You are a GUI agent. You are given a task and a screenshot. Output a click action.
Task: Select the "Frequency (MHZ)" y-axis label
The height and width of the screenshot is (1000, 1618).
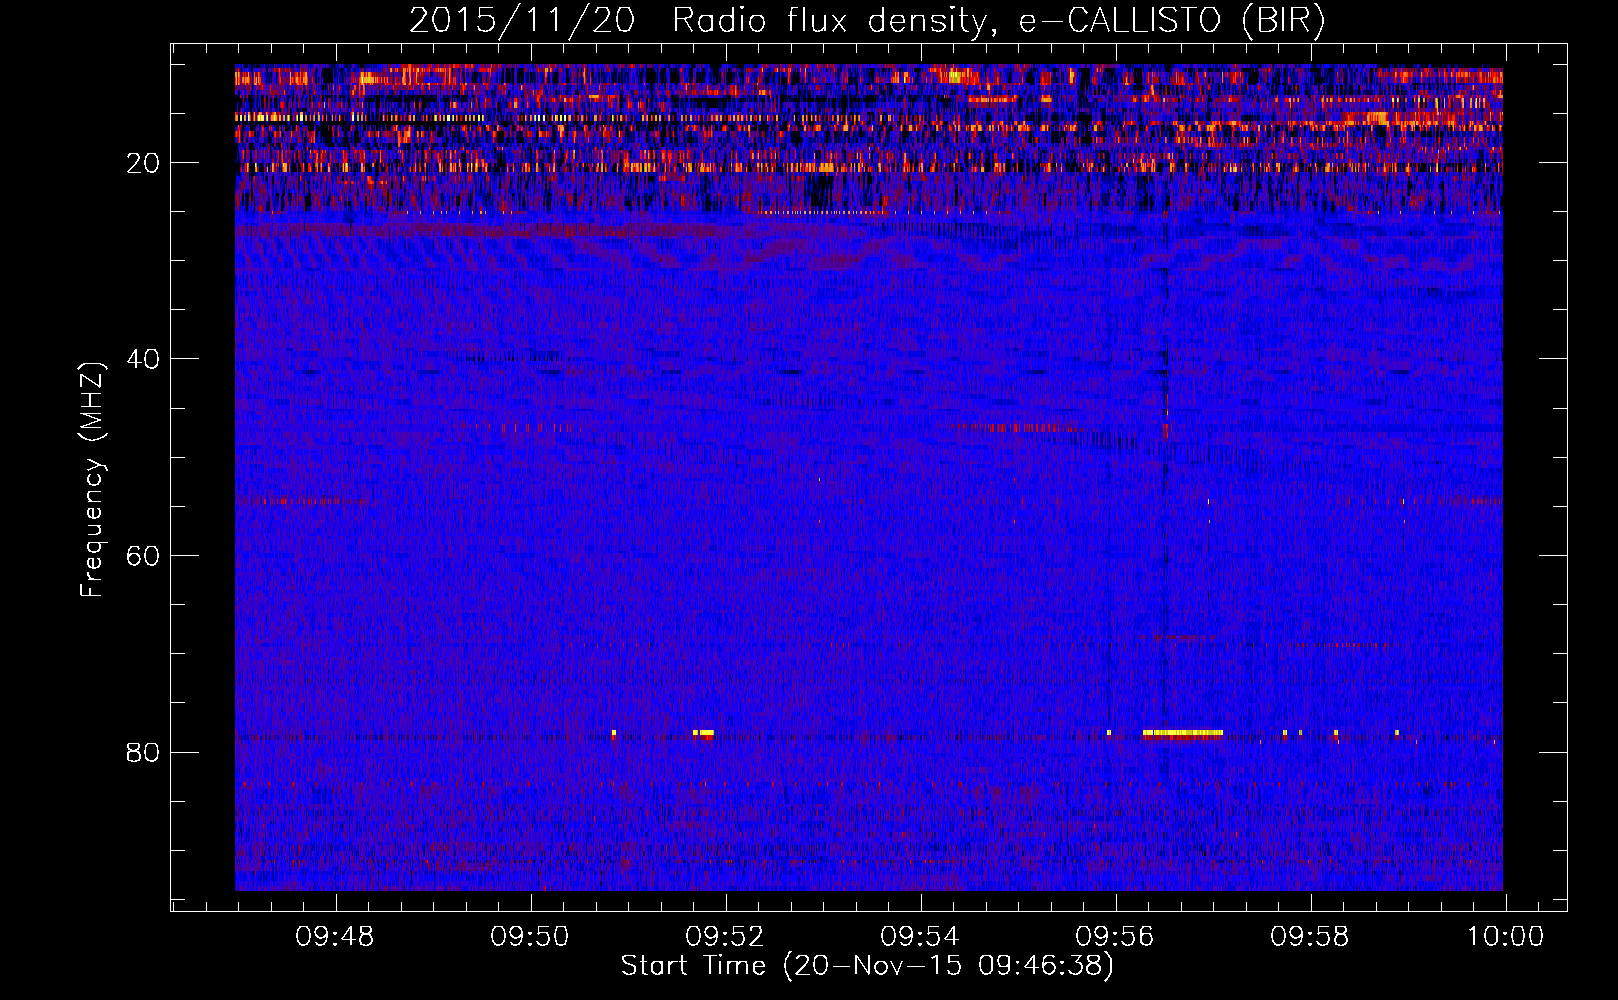pyautogui.click(x=92, y=480)
